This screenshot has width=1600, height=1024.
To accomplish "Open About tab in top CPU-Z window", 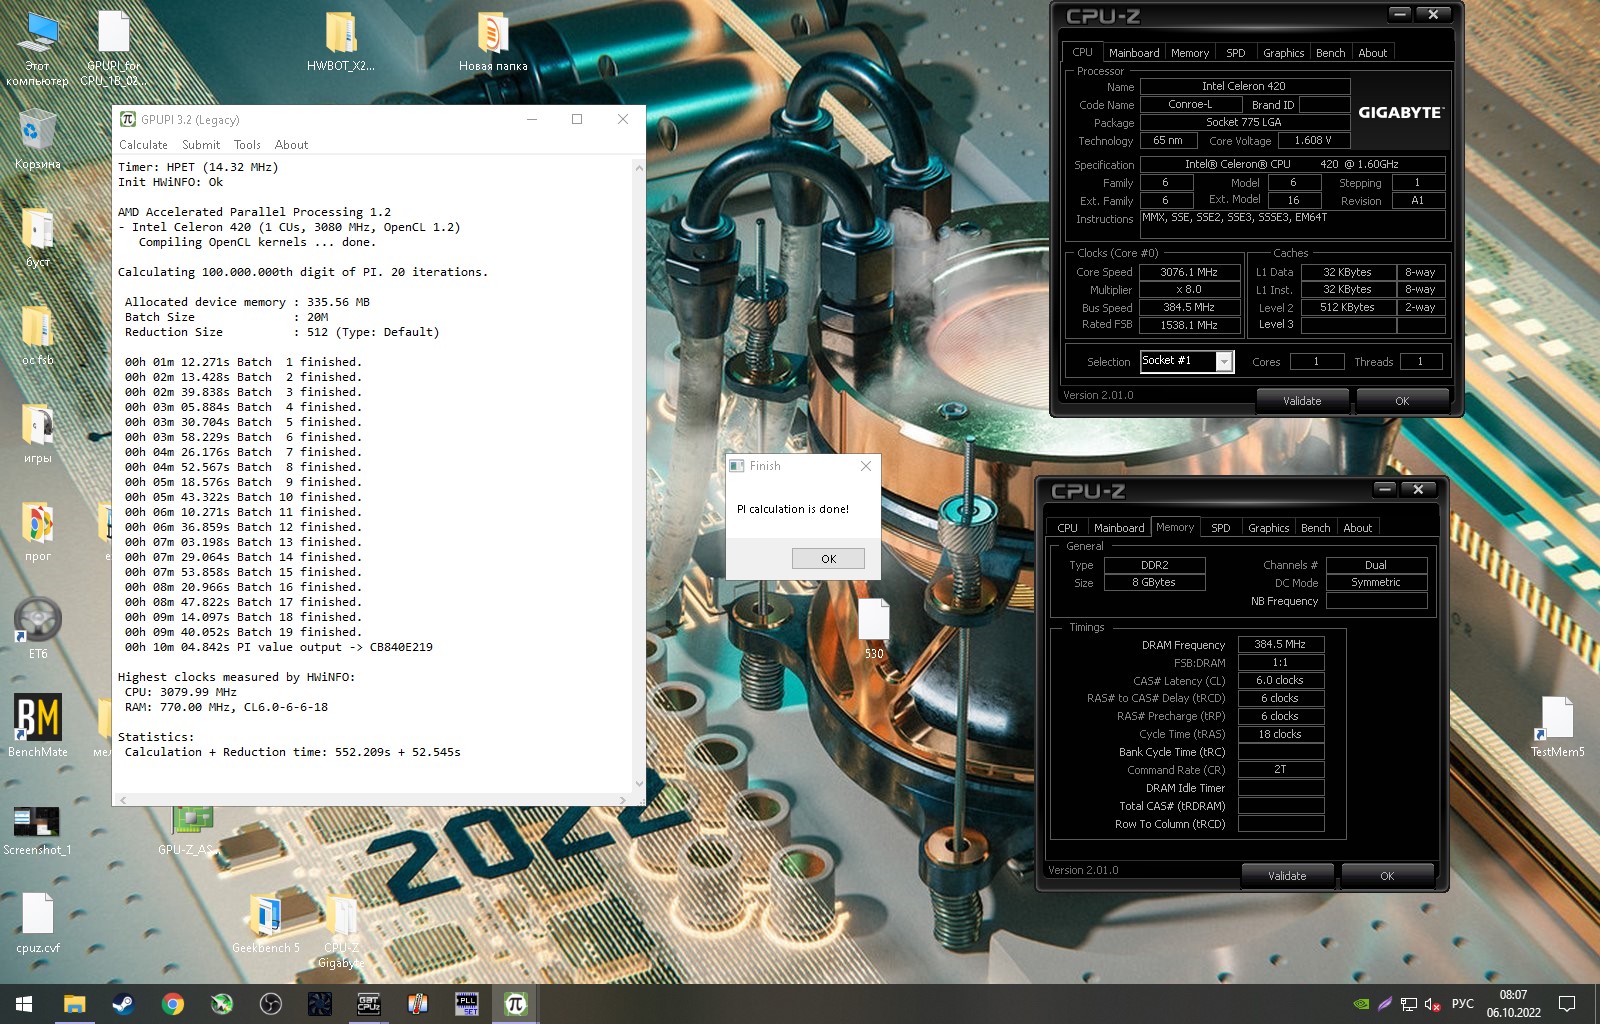I will [1372, 53].
